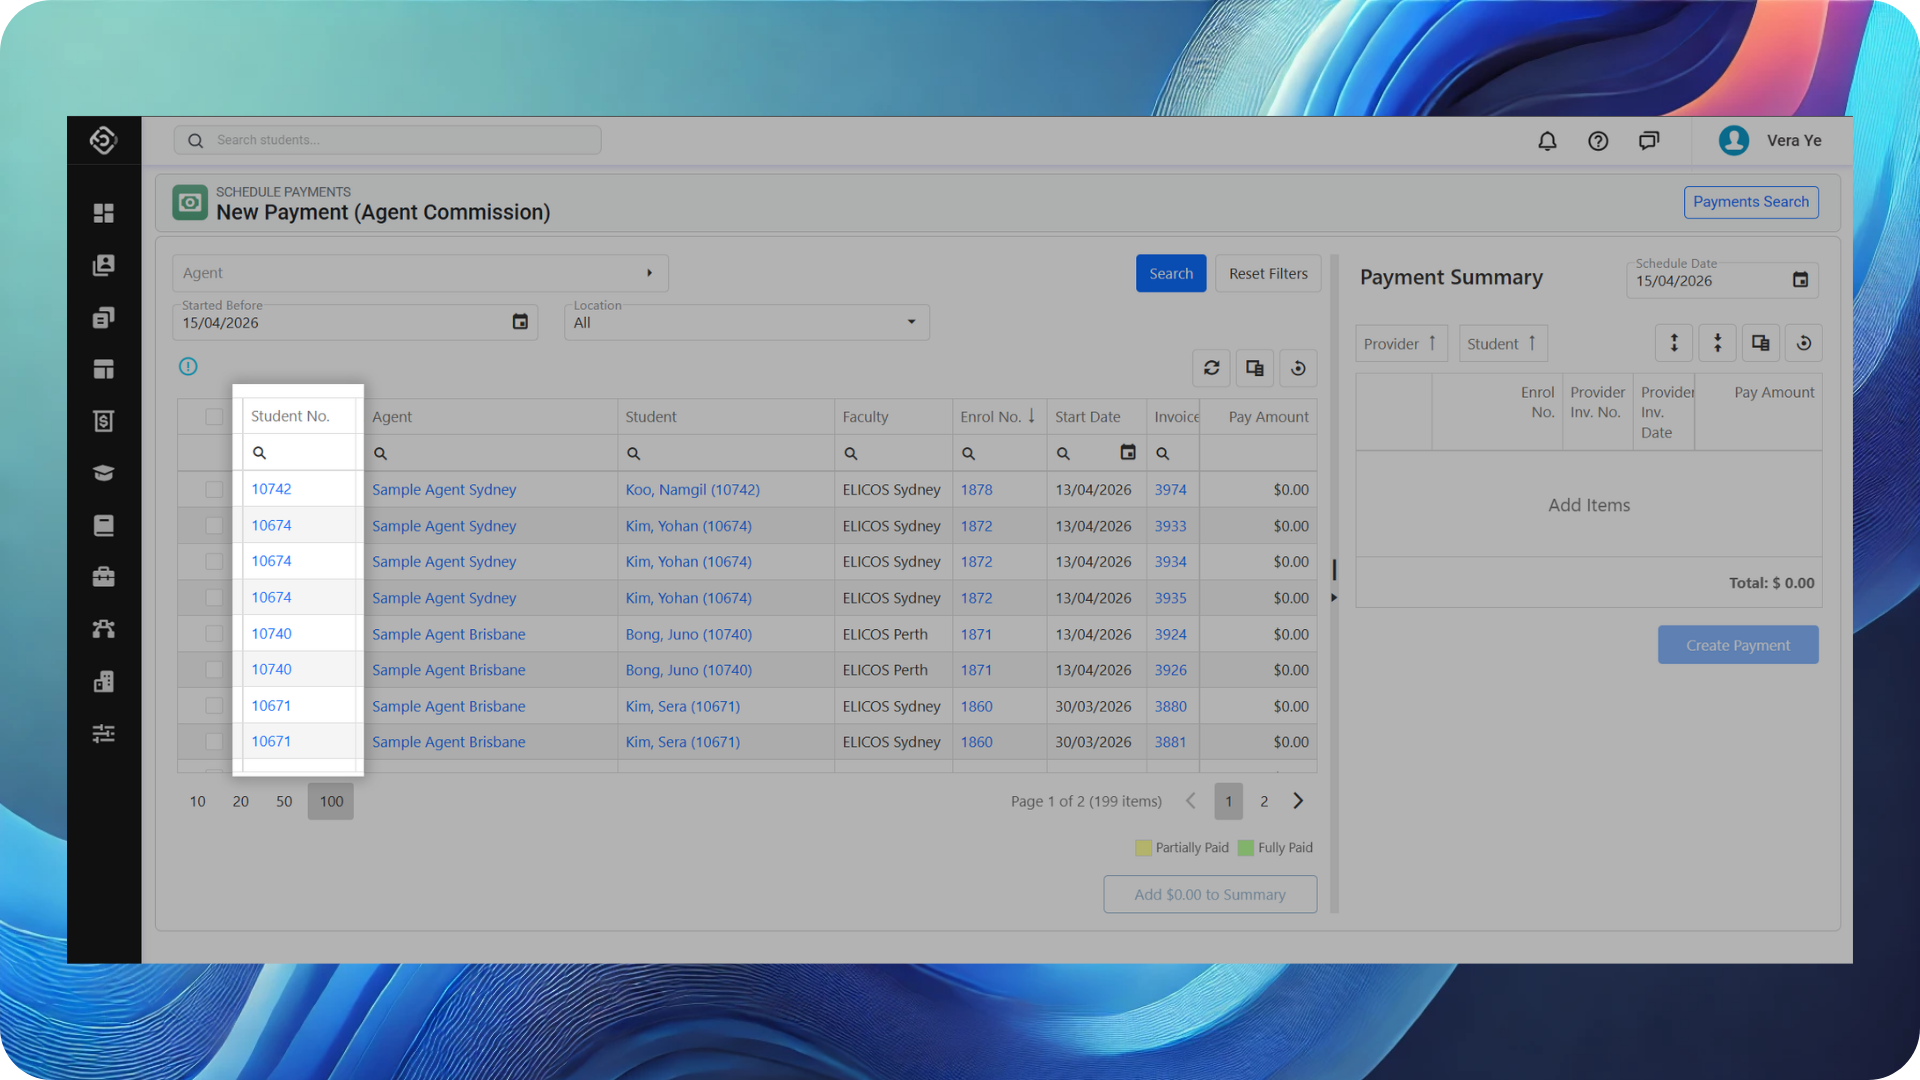This screenshot has height=1080, width=1920.
Task: Open the Schedule Date calendar picker
Action: (1800, 280)
